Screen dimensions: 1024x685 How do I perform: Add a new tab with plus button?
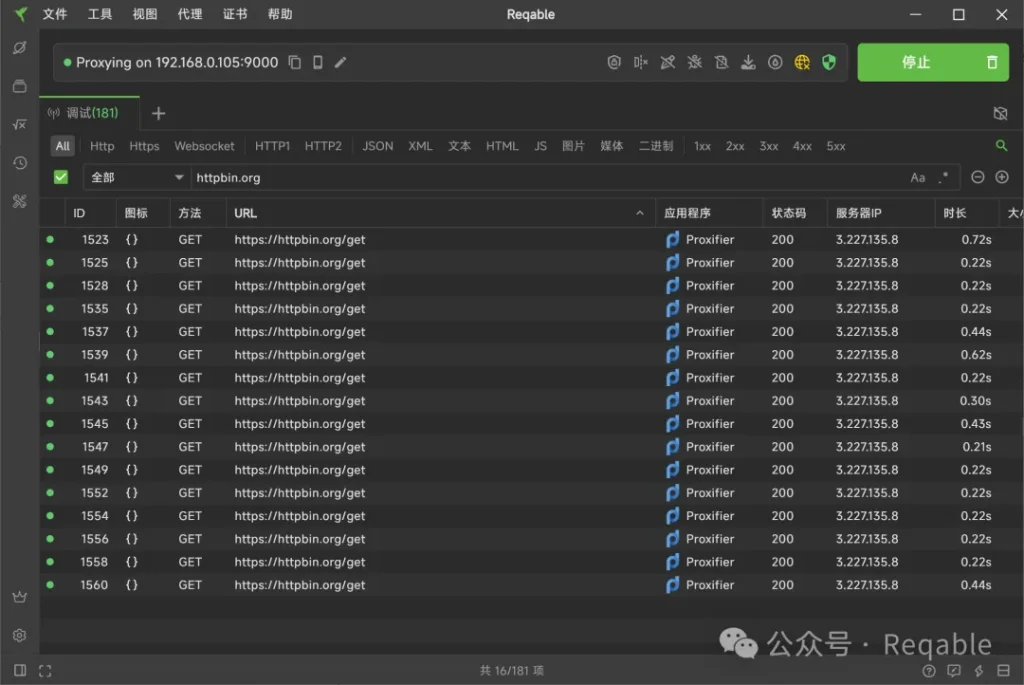[x=158, y=114]
